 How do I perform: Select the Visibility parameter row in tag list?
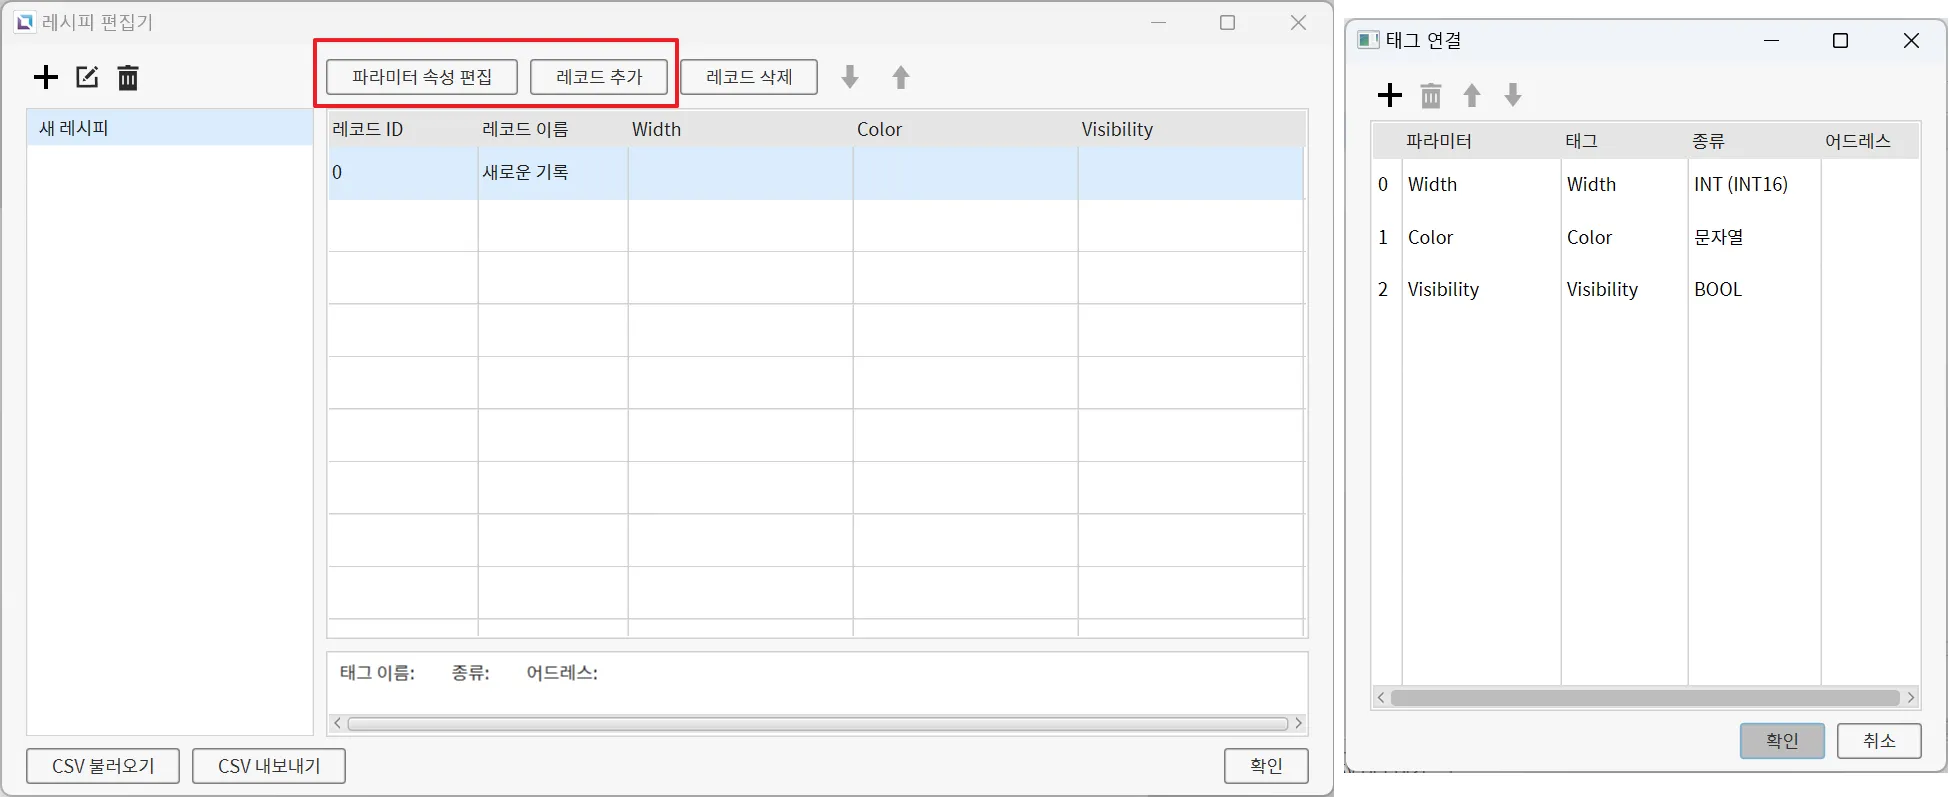point(1443,290)
